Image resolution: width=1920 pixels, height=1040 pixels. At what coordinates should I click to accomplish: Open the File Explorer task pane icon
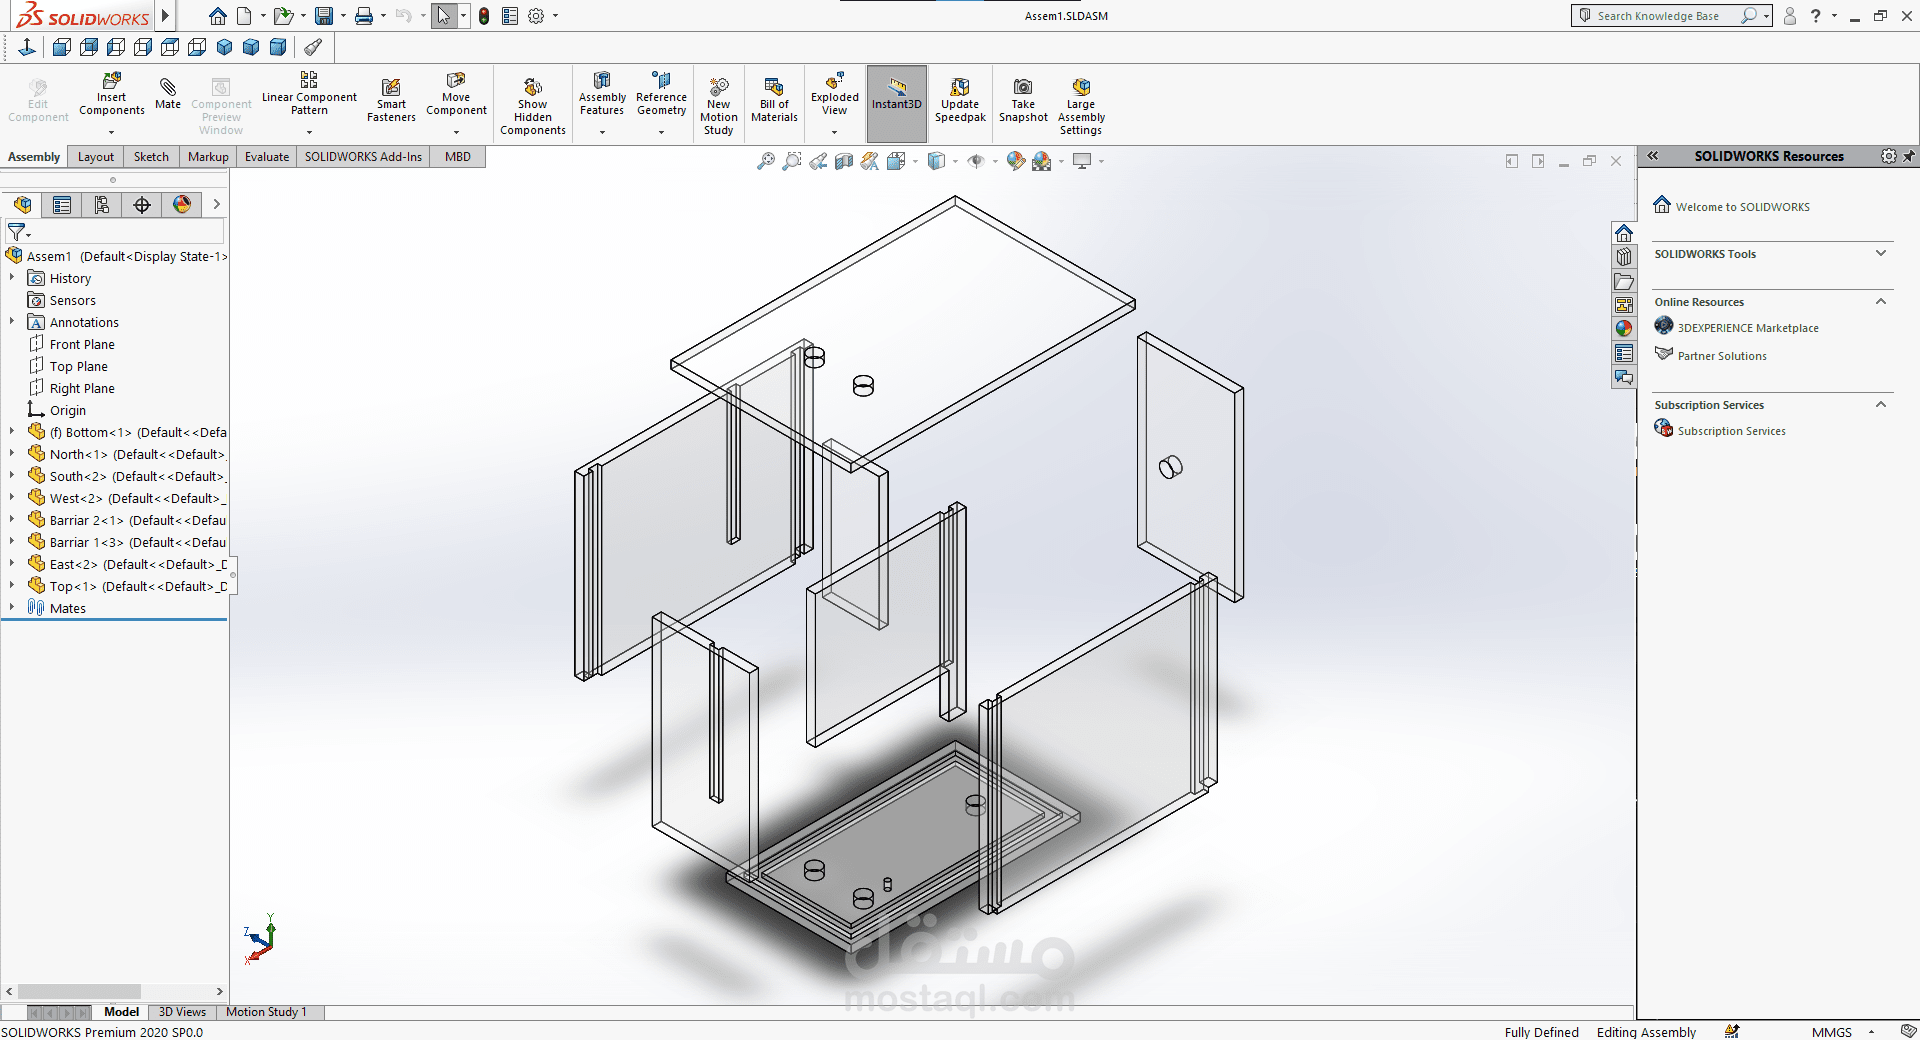click(1624, 281)
